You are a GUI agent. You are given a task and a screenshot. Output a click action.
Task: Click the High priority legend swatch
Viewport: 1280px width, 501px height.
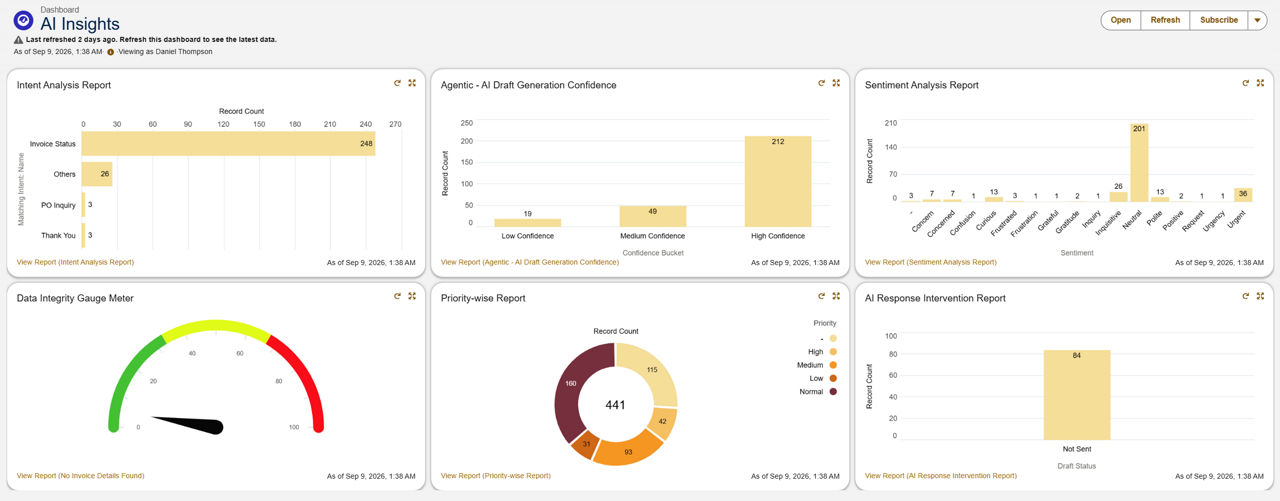point(833,352)
